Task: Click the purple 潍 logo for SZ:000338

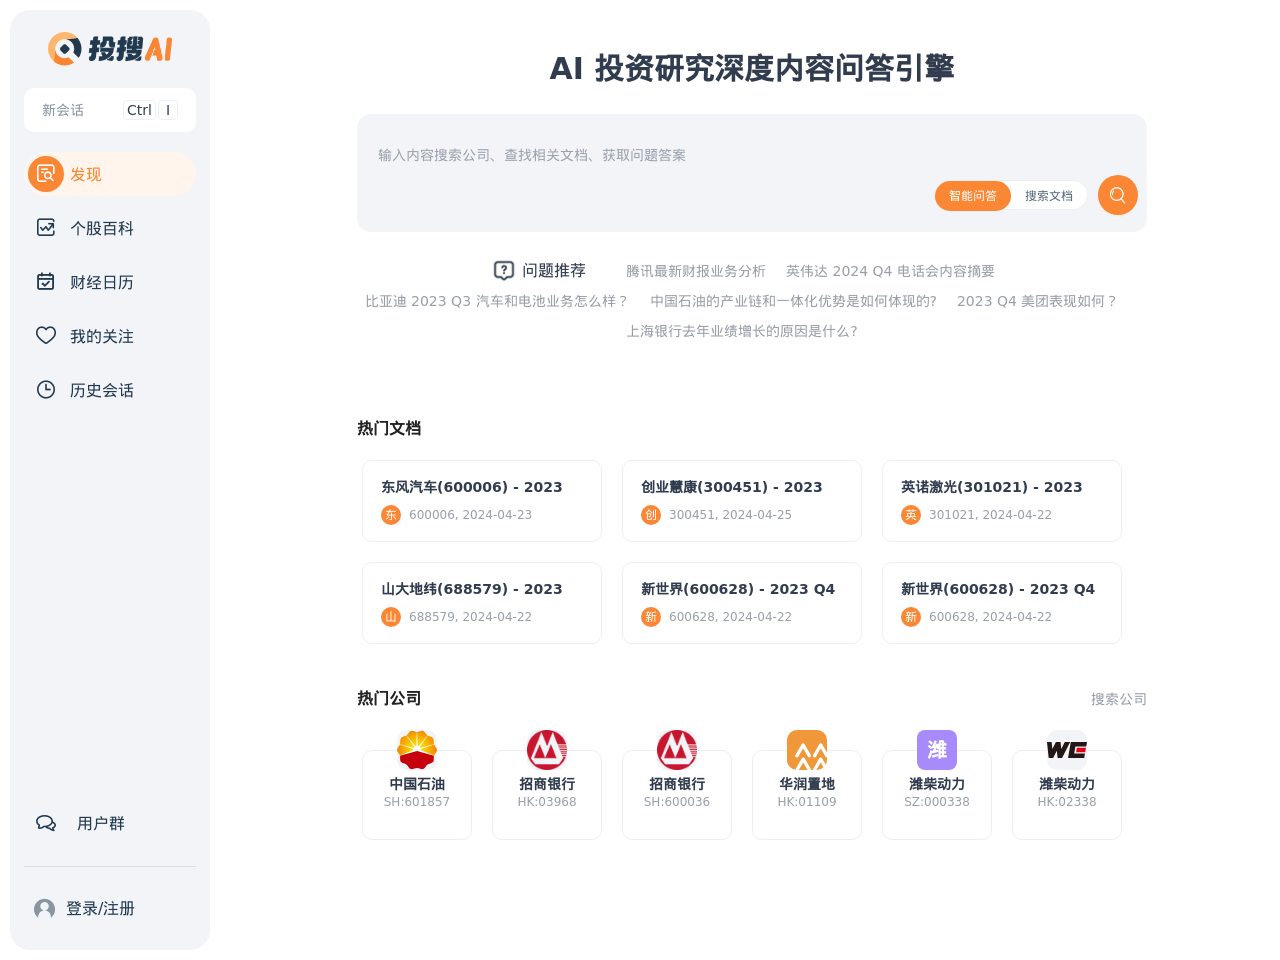Action: pyautogui.click(x=937, y=750)
